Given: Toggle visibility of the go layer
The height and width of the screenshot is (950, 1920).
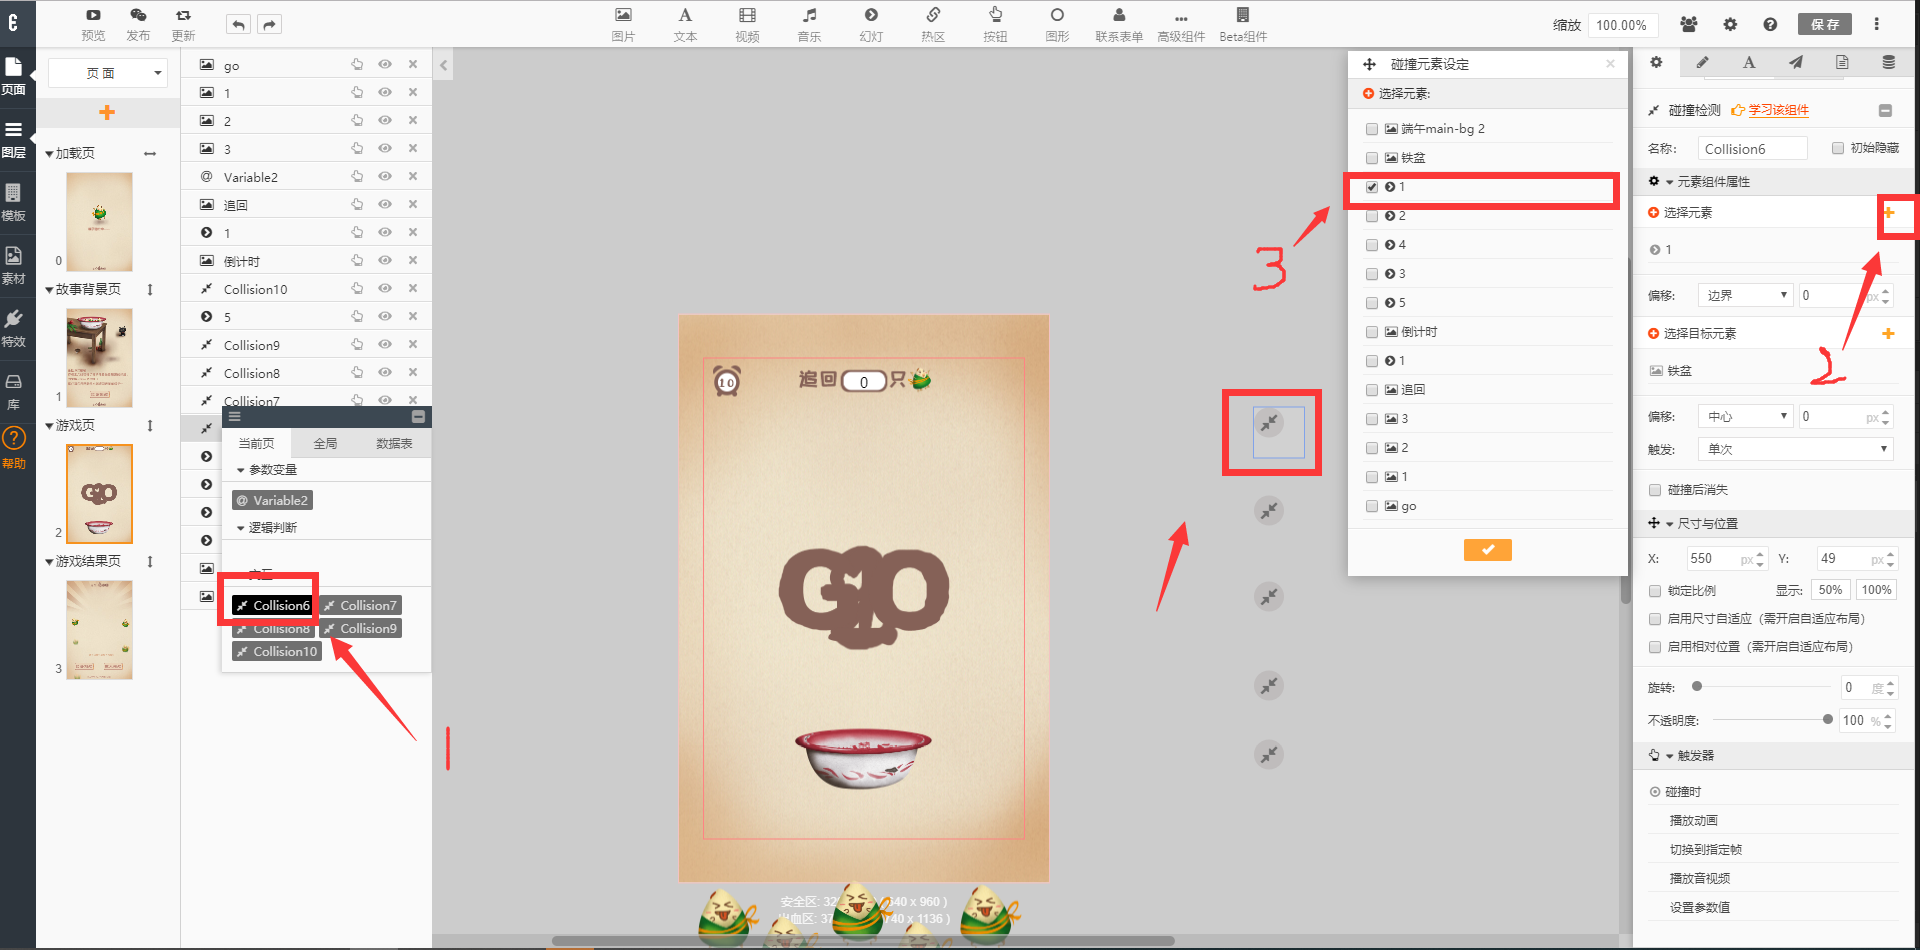Looking at the screenshot, I should coord(385,64).
